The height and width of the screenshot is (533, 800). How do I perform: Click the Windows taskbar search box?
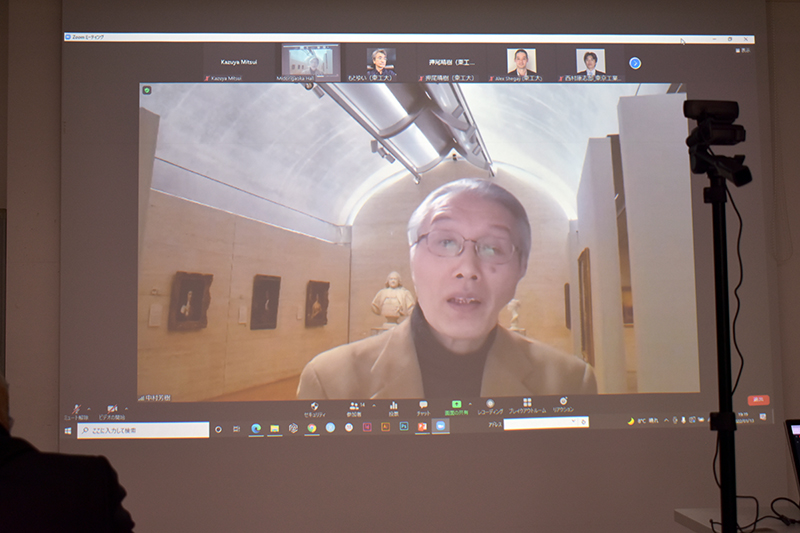(143, 430)
